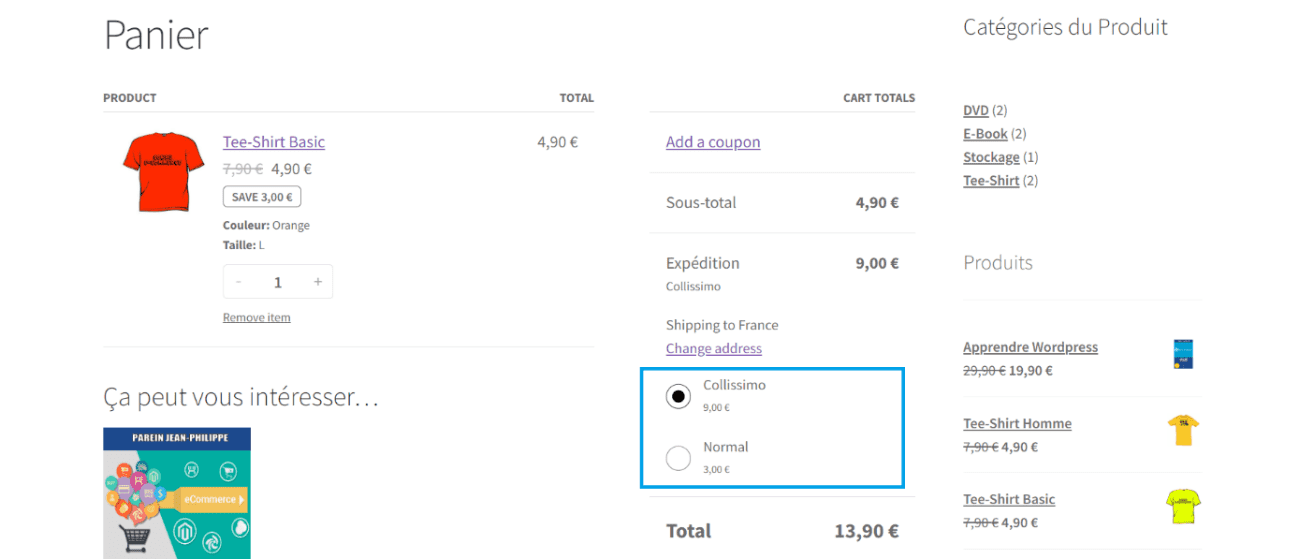Click the quantity input field showing 1
The height and width of the screenshot is (559, 1299).
coord(278,282)
